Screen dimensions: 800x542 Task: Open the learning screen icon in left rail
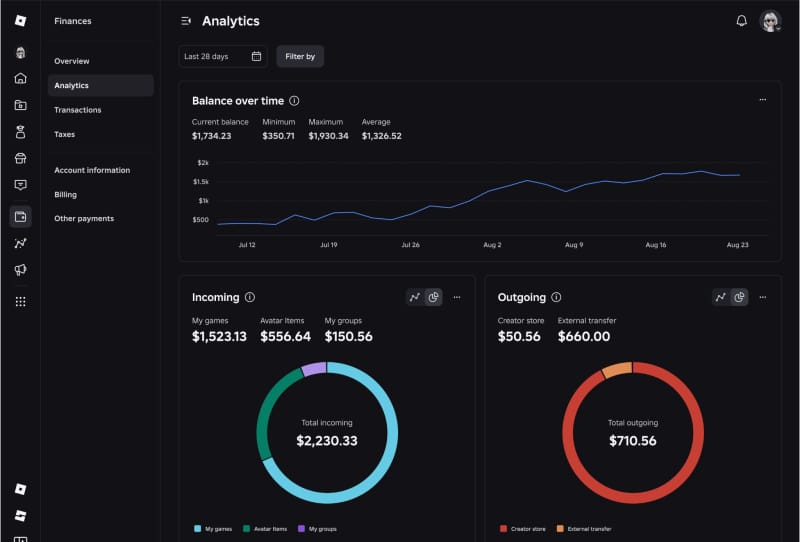click(x=20, y=185)
